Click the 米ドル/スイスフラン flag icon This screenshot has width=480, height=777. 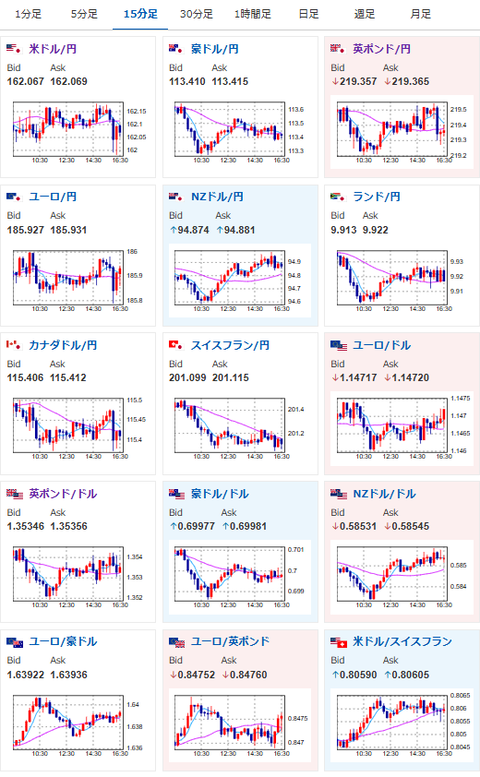pyautogui.click(x=339, y=642)
